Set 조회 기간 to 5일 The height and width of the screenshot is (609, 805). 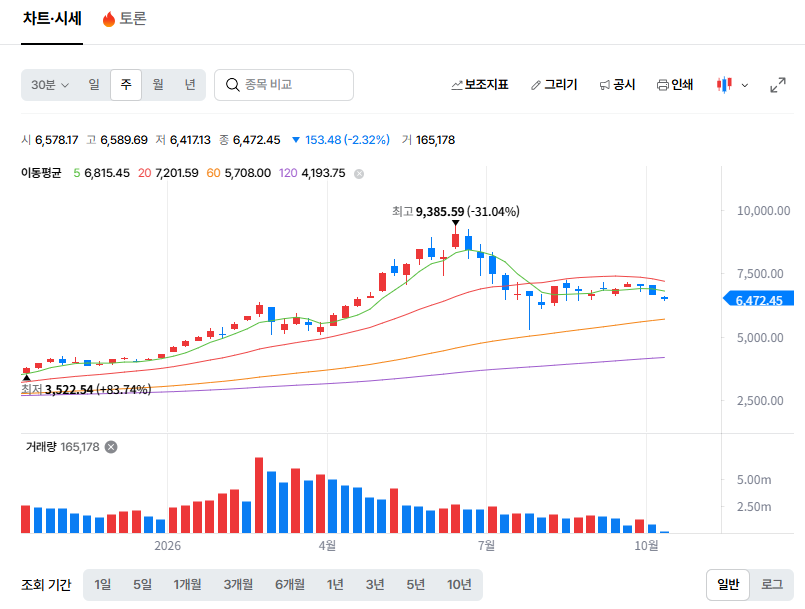(x=142, y=584)
